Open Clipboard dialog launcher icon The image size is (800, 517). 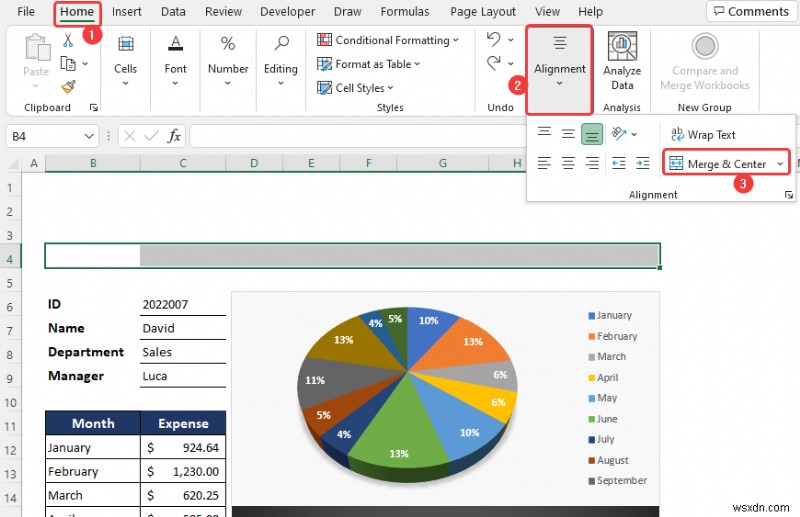[x=94, y=107]
